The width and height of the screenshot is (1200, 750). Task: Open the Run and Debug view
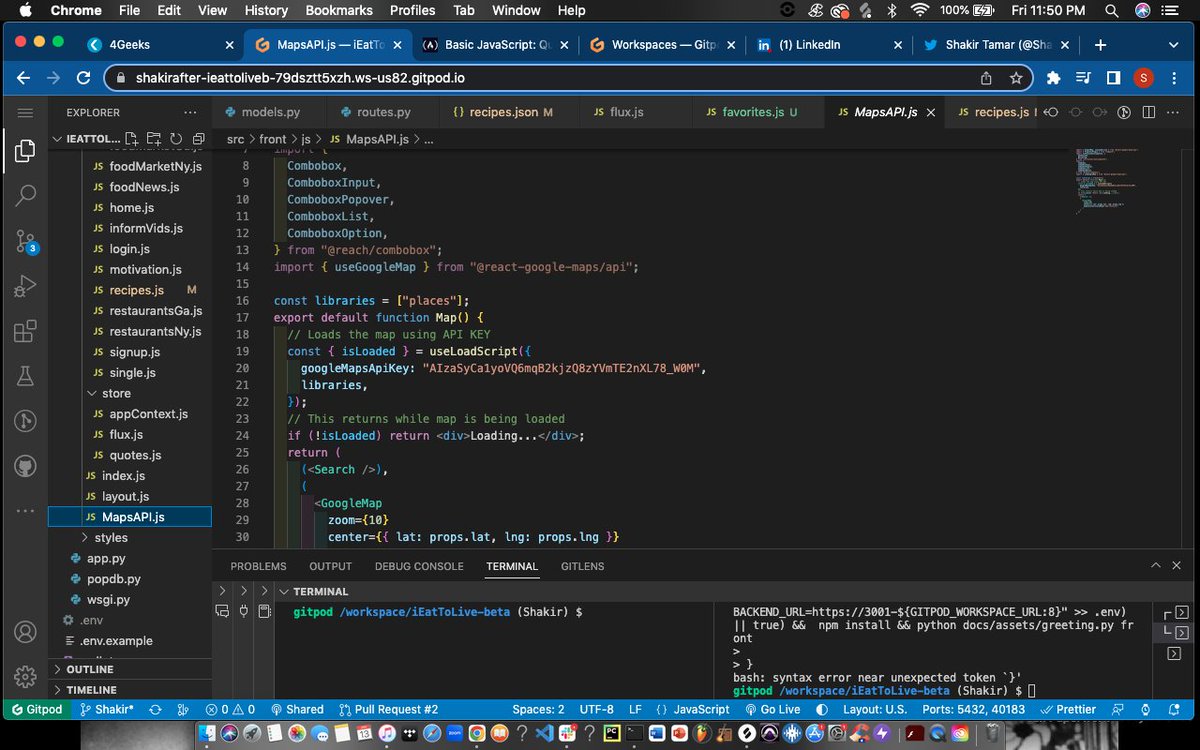(x=26, y=287)
